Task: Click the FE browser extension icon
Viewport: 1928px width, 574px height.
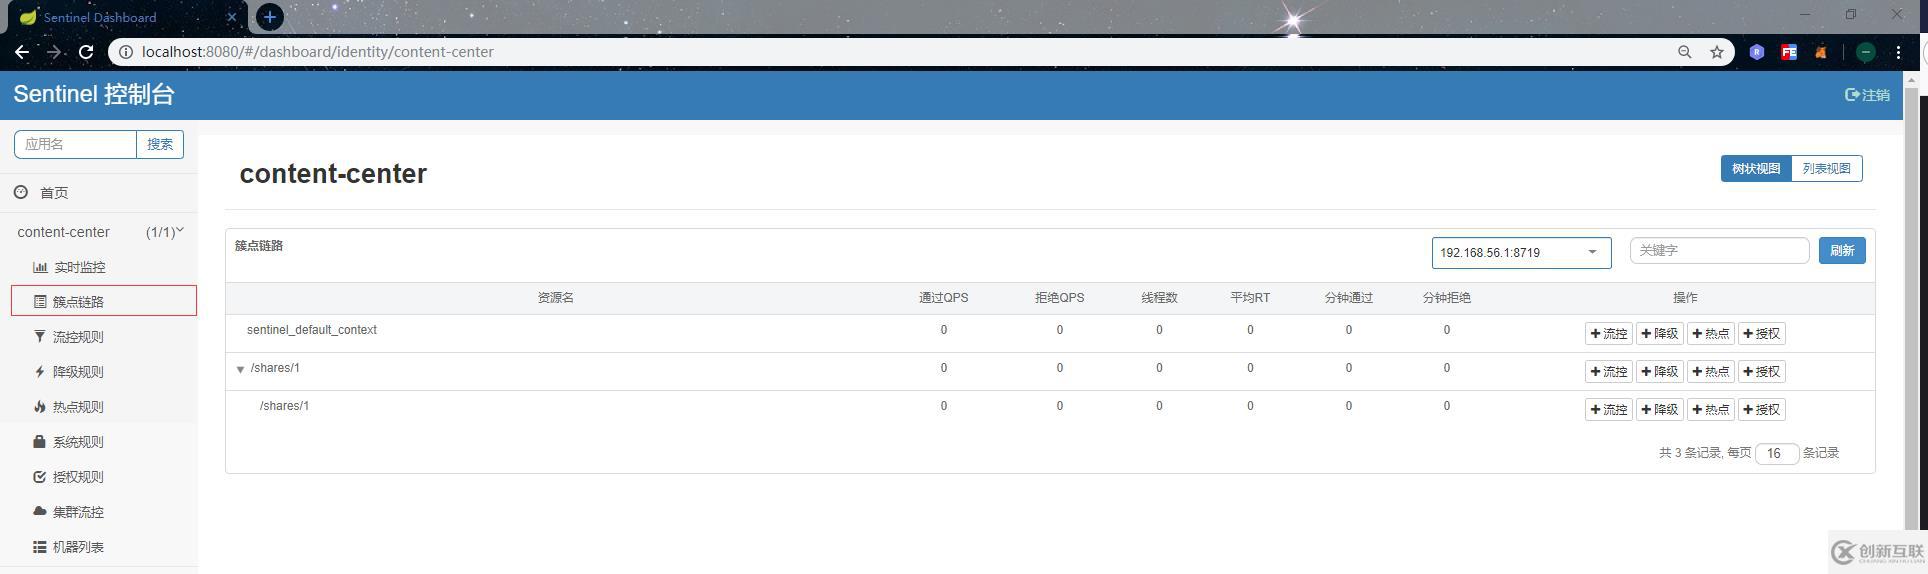Action: pyautogui.click(x=1789, y=52)
